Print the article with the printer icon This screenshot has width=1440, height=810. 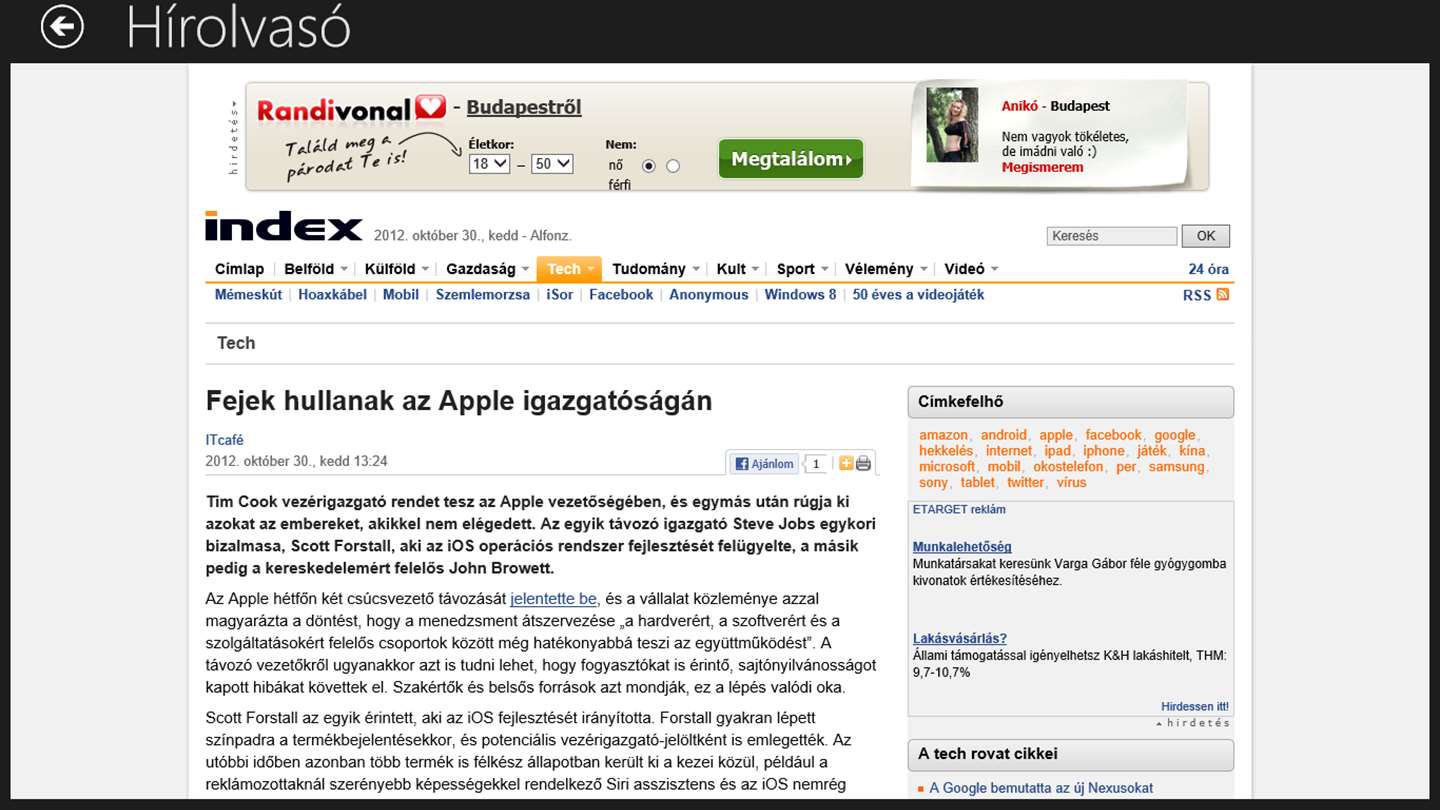coord(863,463)
